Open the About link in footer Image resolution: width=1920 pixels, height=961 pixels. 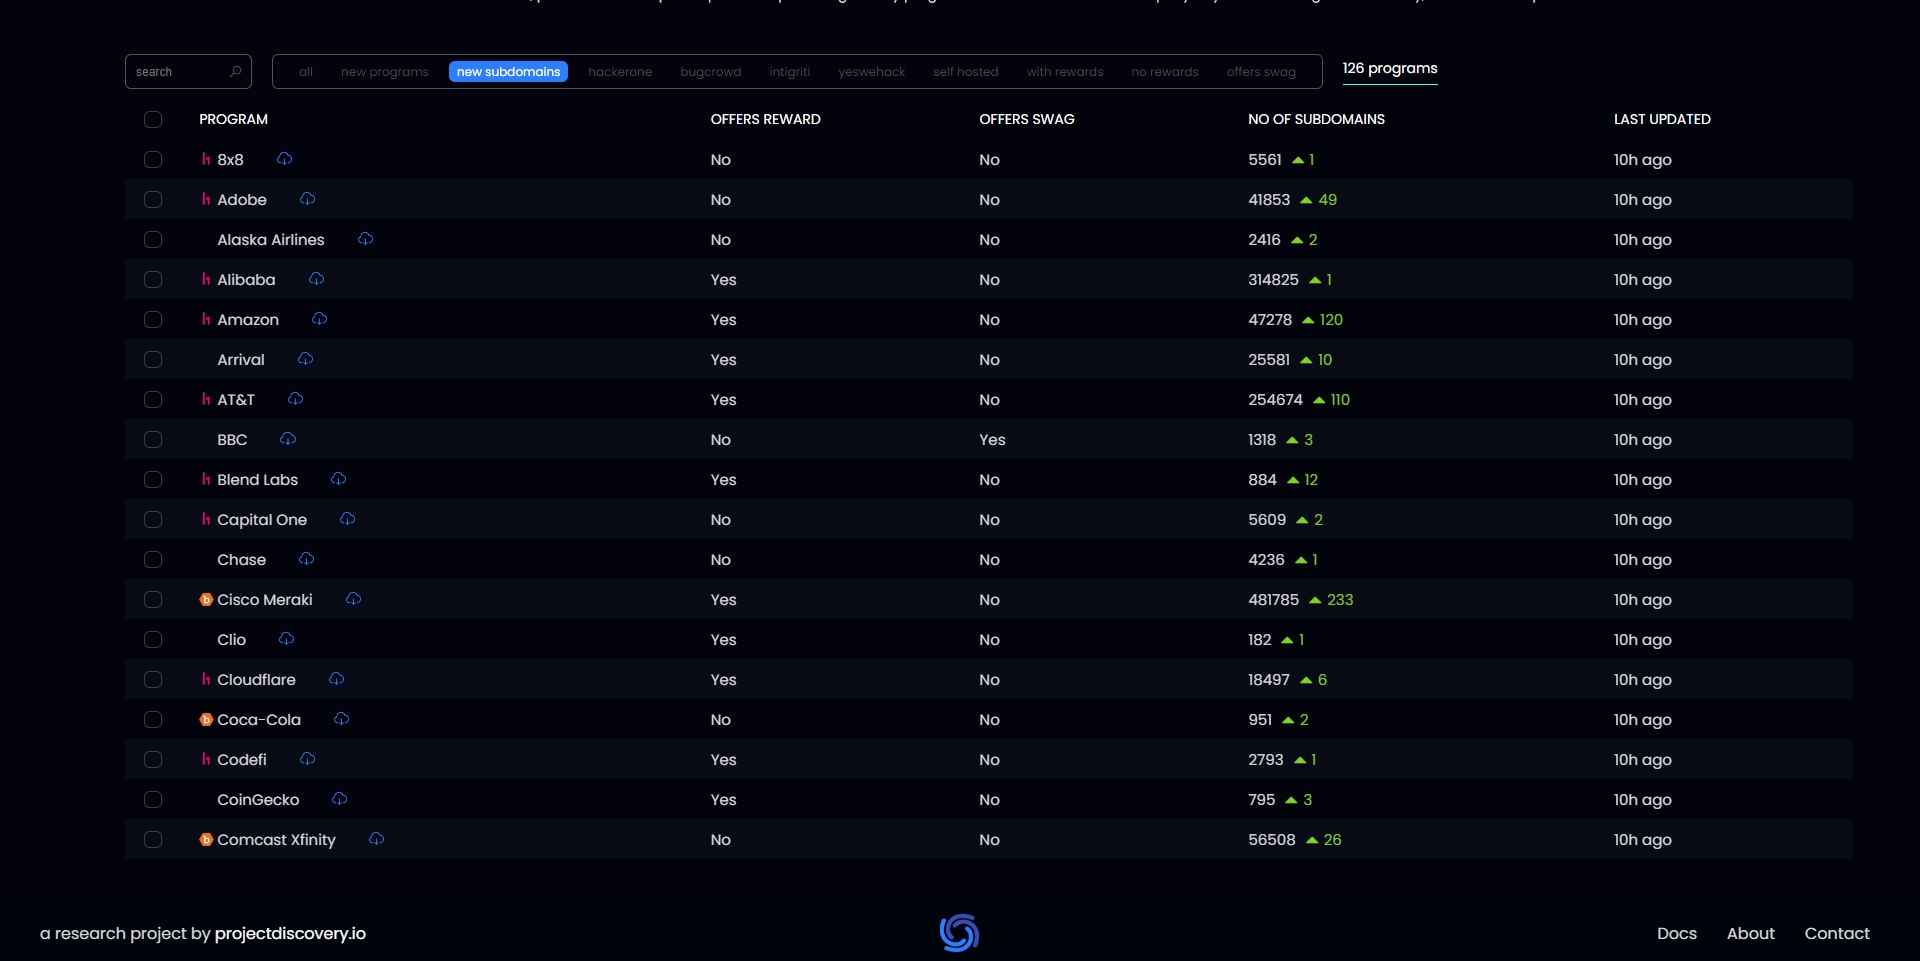tap(1751, 933)
